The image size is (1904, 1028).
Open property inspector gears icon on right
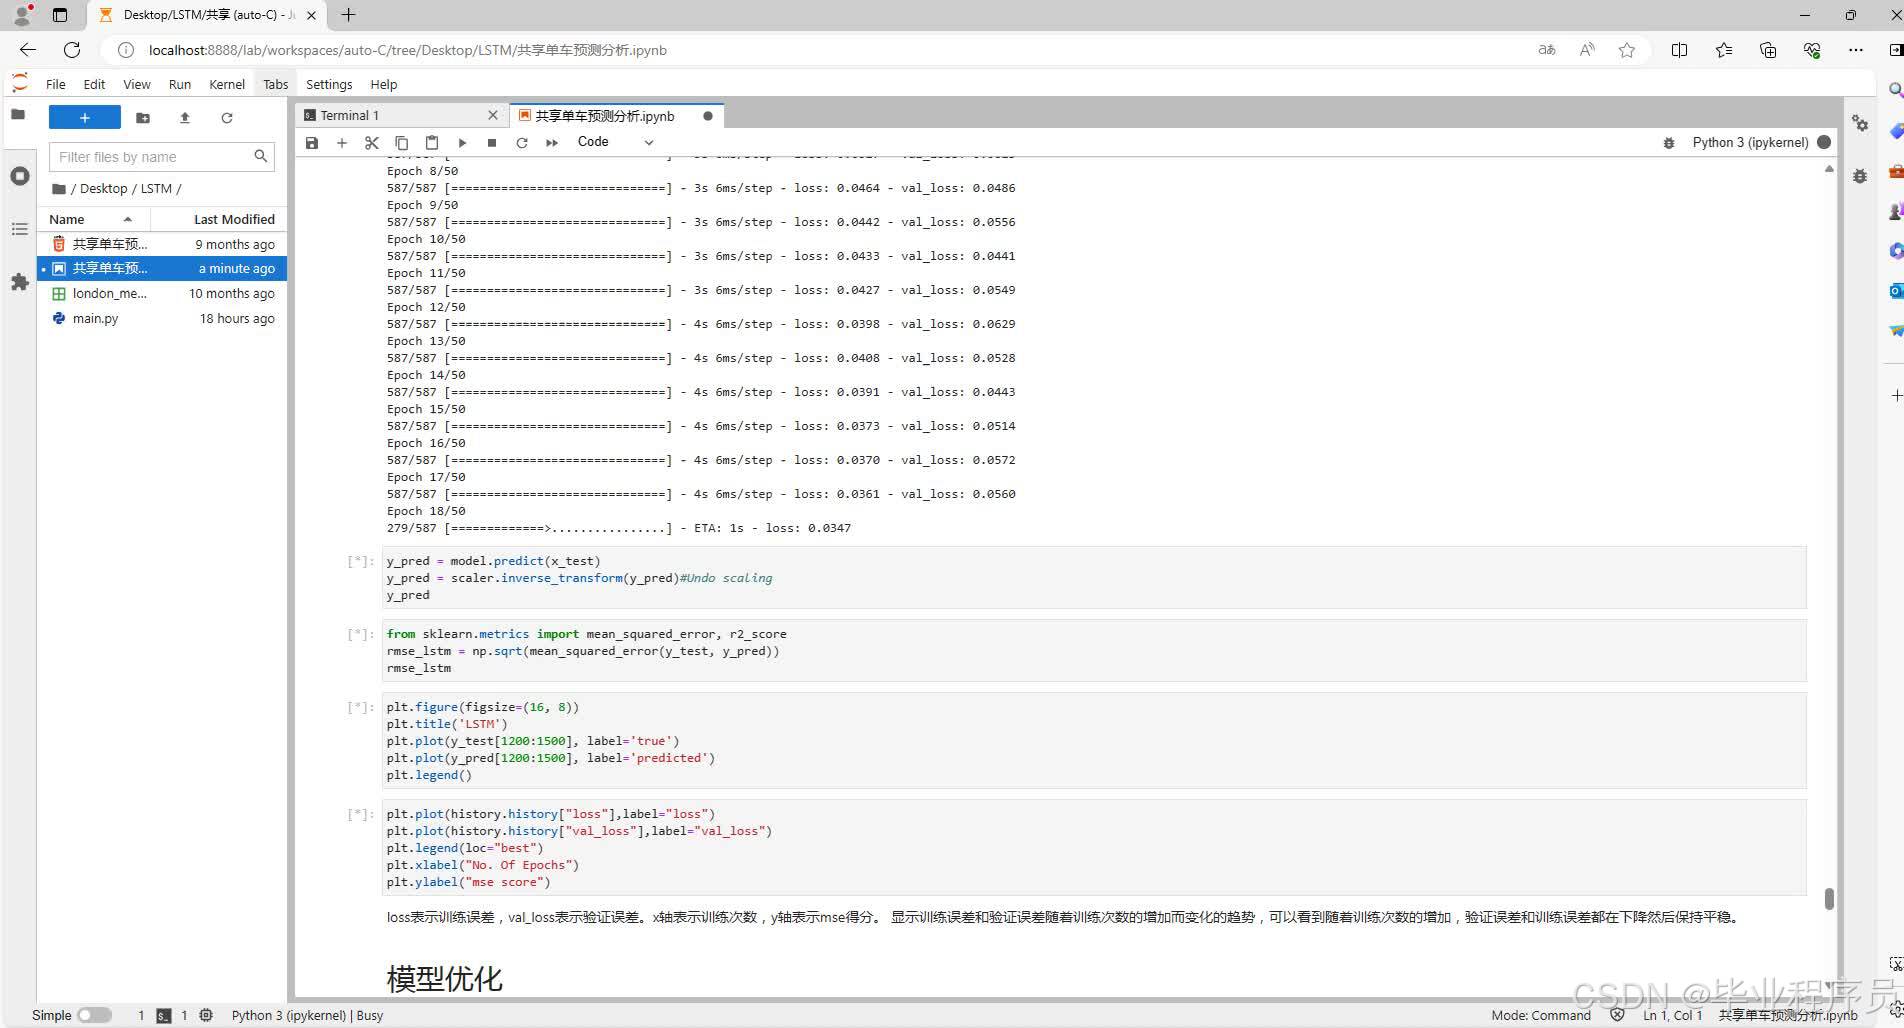[1860, 123]
